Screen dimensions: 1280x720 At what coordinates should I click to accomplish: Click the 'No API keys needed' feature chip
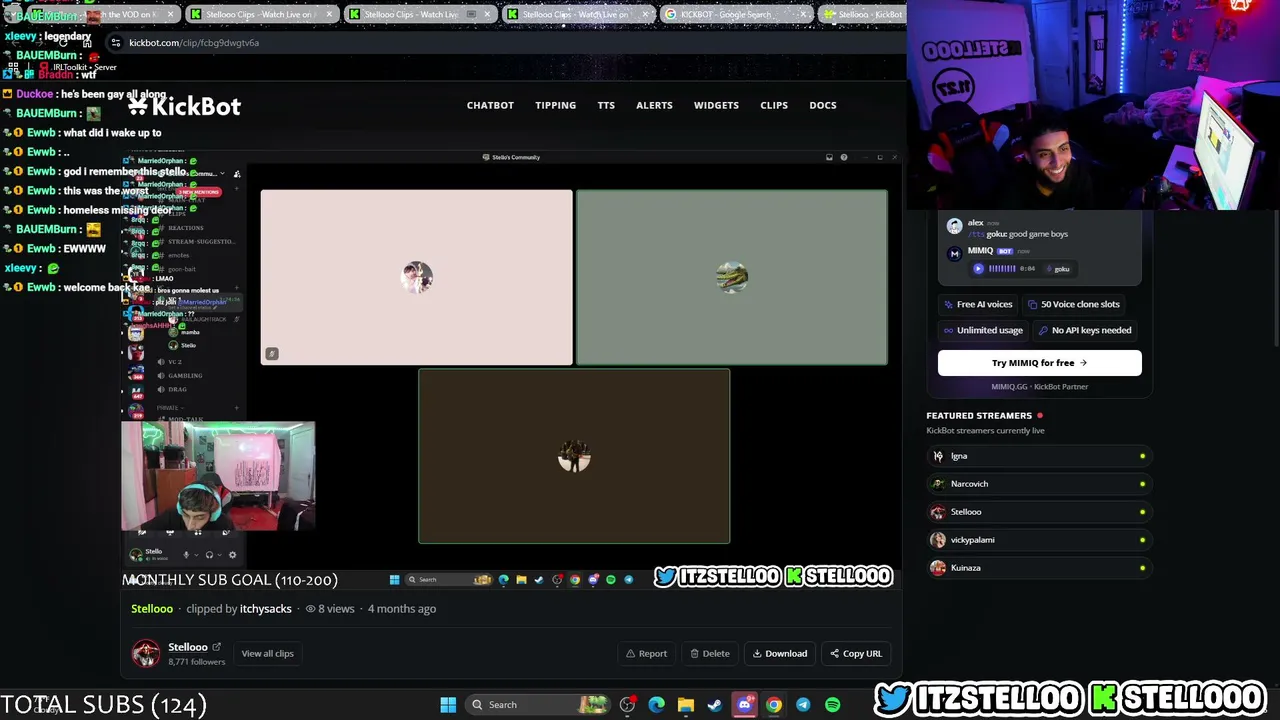tap(1085, 330)
